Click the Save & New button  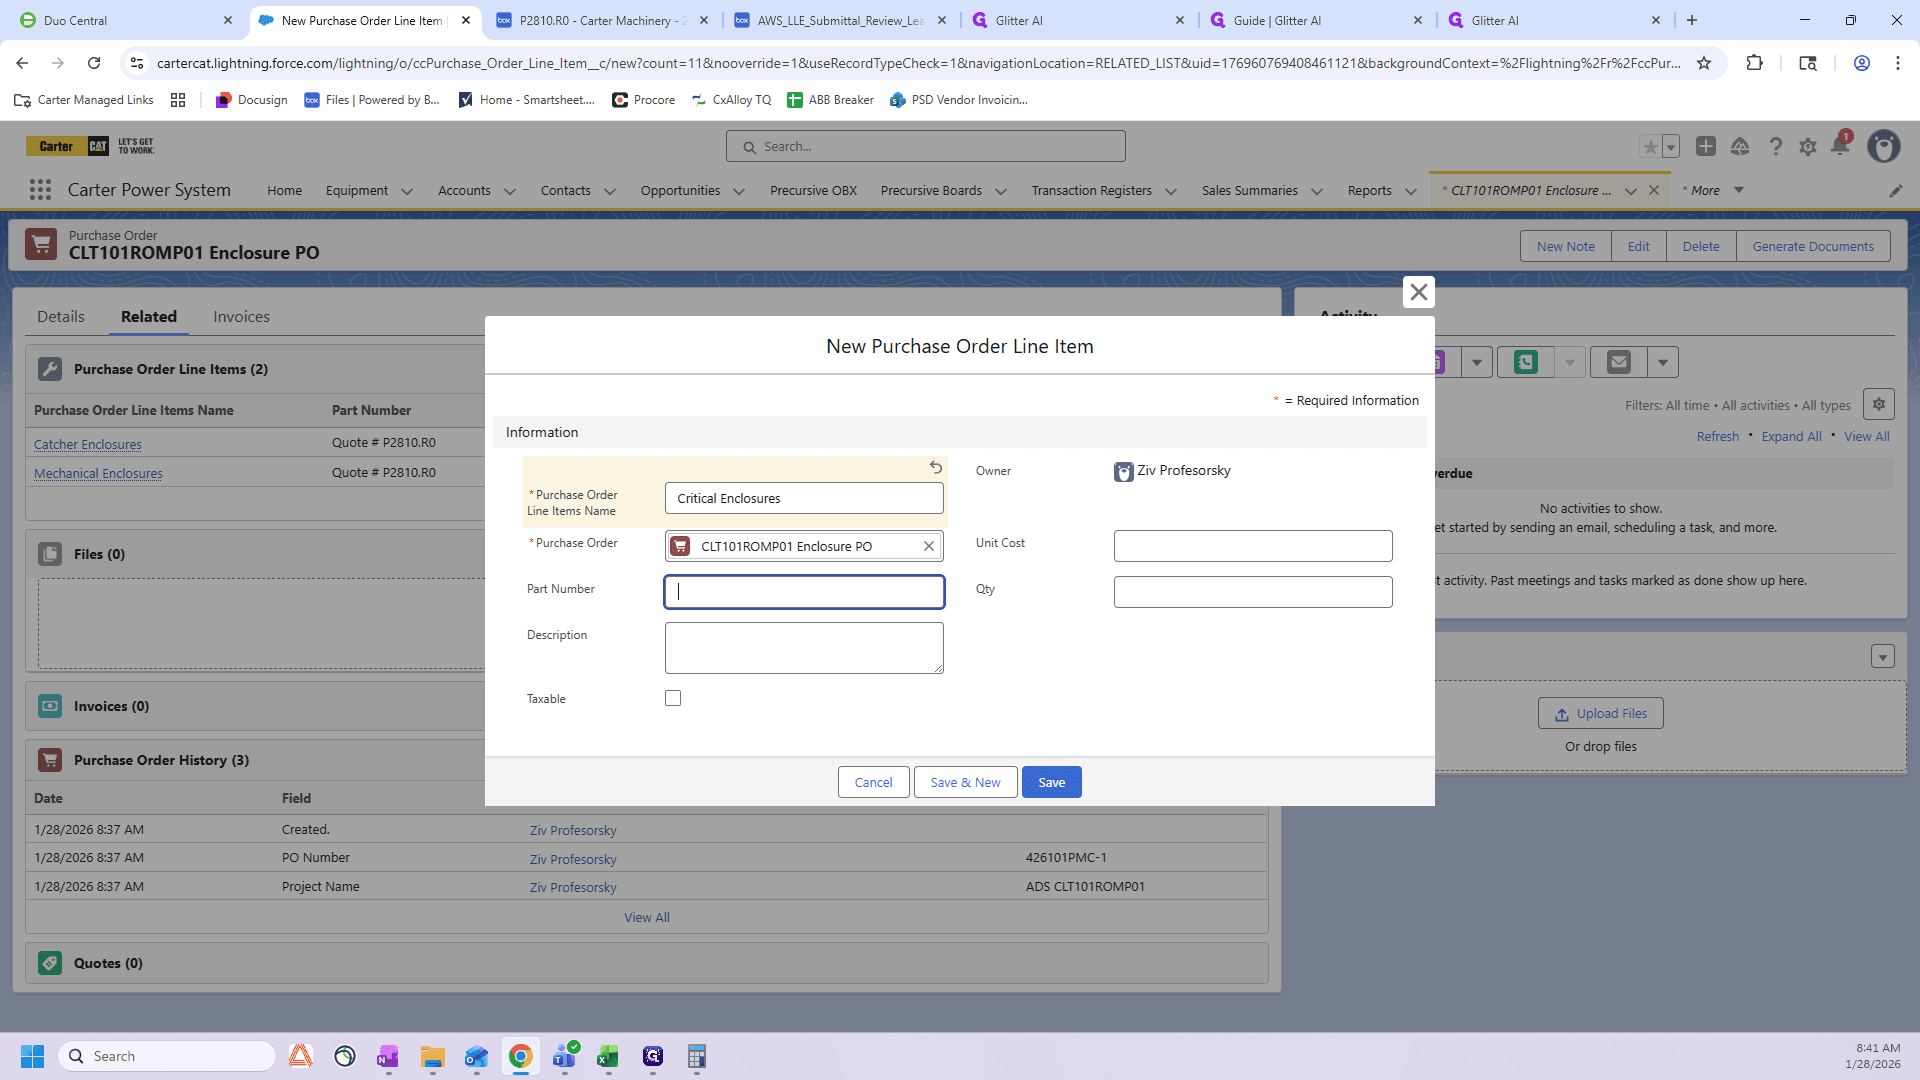coord(965,782)
